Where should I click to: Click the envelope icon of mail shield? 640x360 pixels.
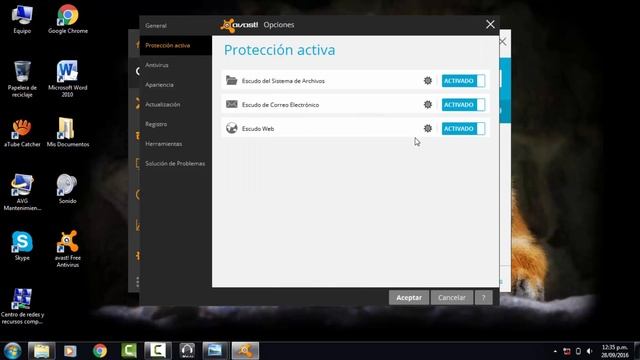click(x=231, y=104)
